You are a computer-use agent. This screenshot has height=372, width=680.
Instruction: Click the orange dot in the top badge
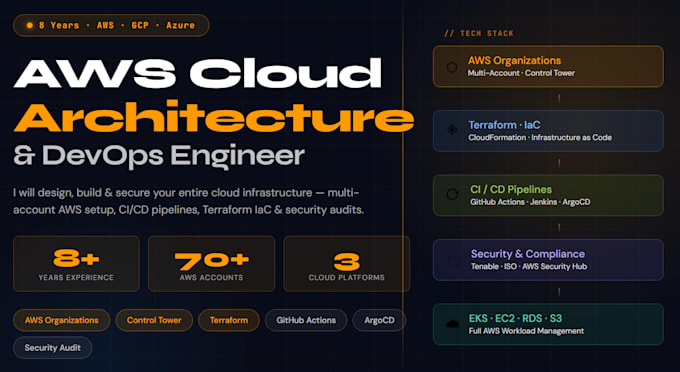tap(29, 25)
